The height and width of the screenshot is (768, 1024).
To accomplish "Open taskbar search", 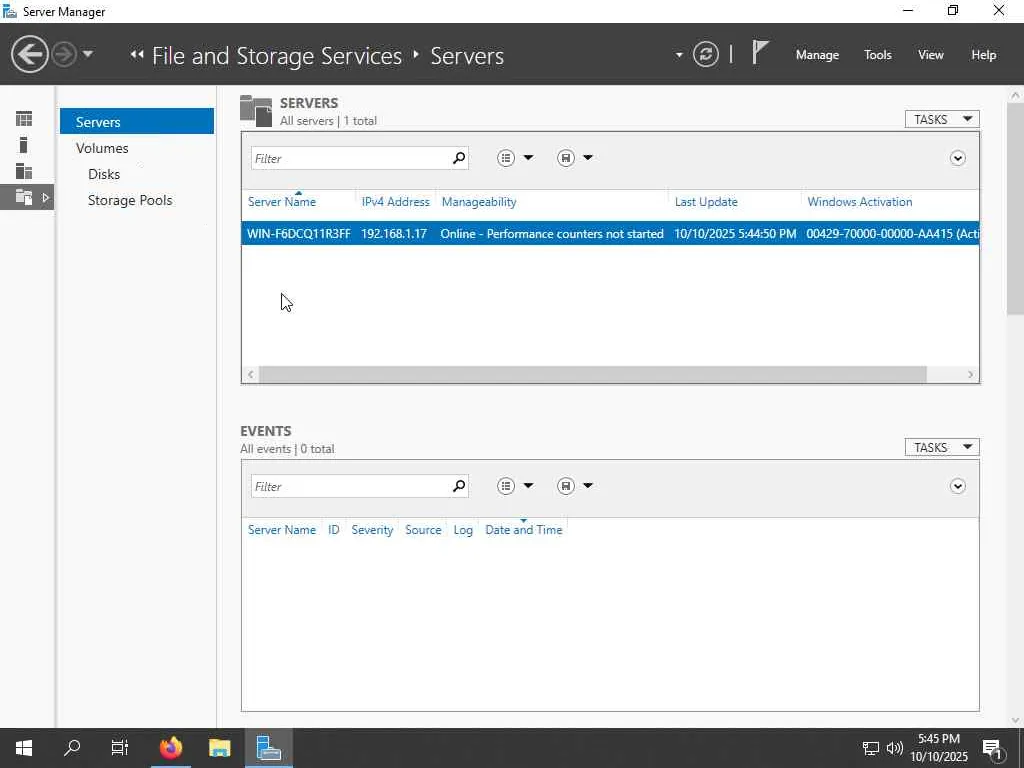I will tap(72, 748).
